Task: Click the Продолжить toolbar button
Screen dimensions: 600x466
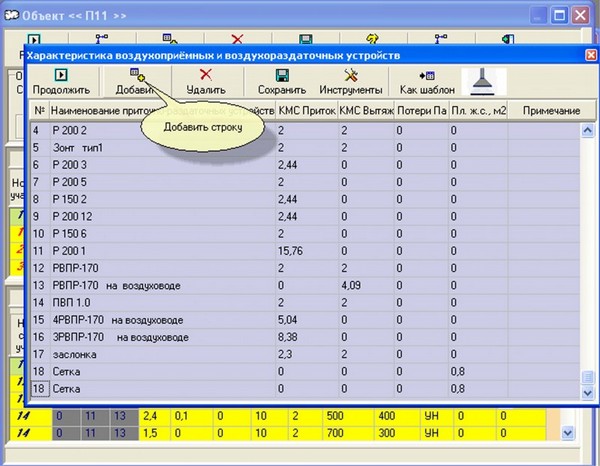Action: point(61,81)
